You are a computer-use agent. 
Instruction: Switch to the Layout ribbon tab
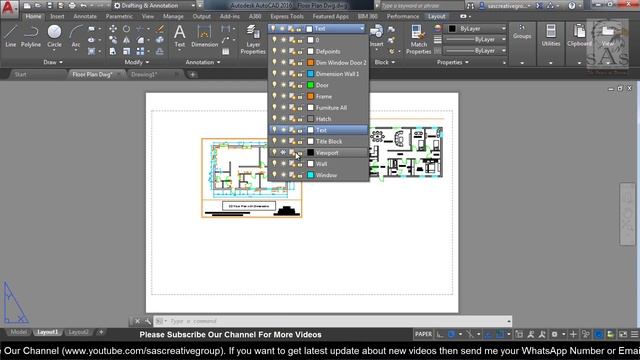(x=436, y=16)
